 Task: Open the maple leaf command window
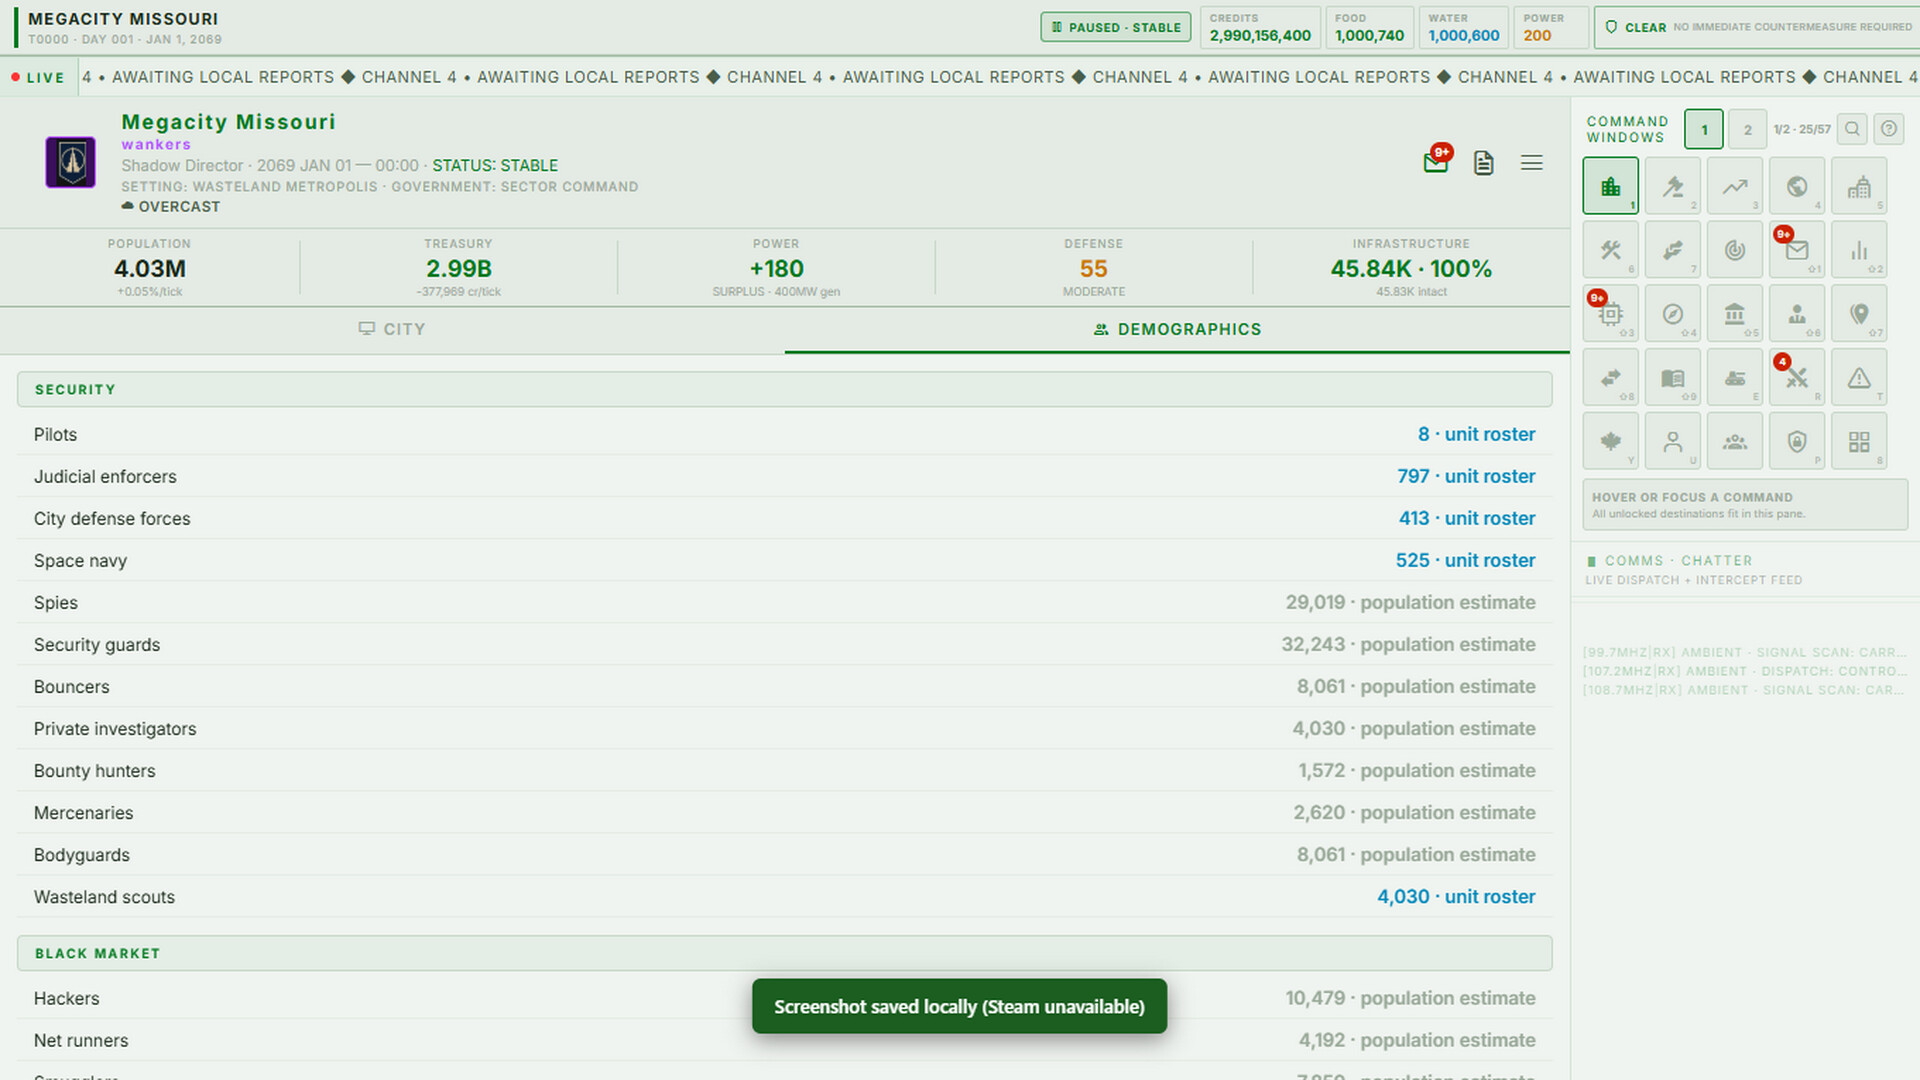pos(1610,442)
